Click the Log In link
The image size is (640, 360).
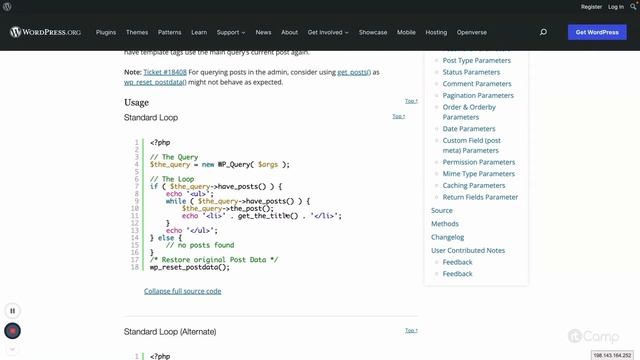coord(616,7)
